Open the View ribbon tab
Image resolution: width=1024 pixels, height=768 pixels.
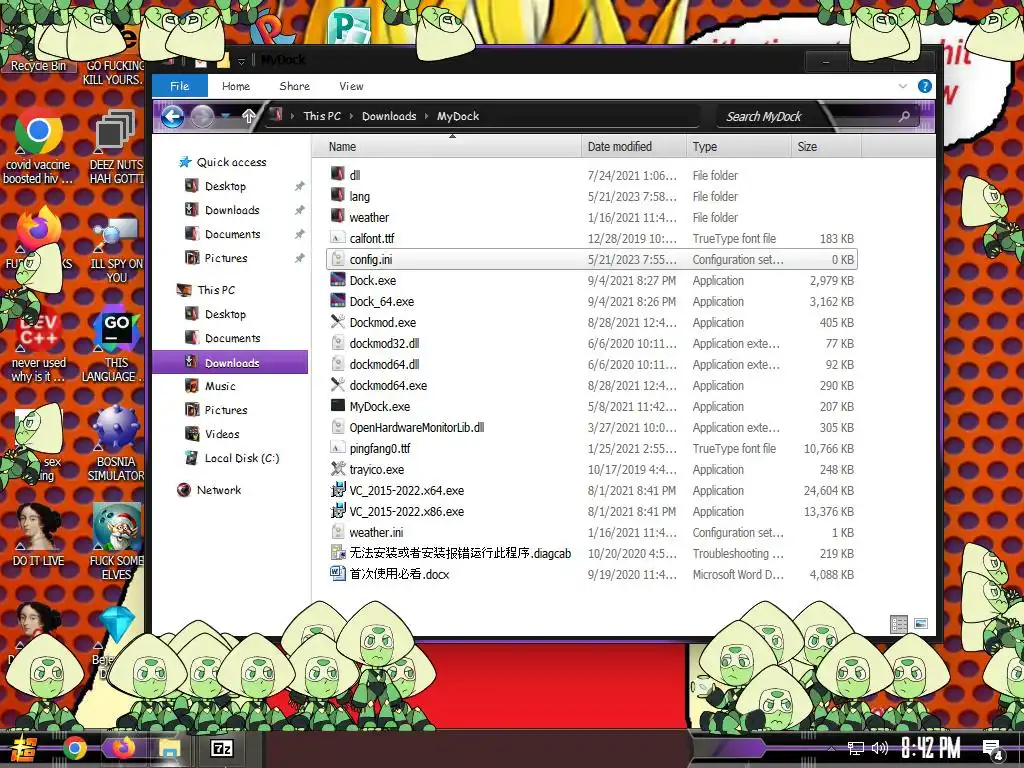pos(351,86)
